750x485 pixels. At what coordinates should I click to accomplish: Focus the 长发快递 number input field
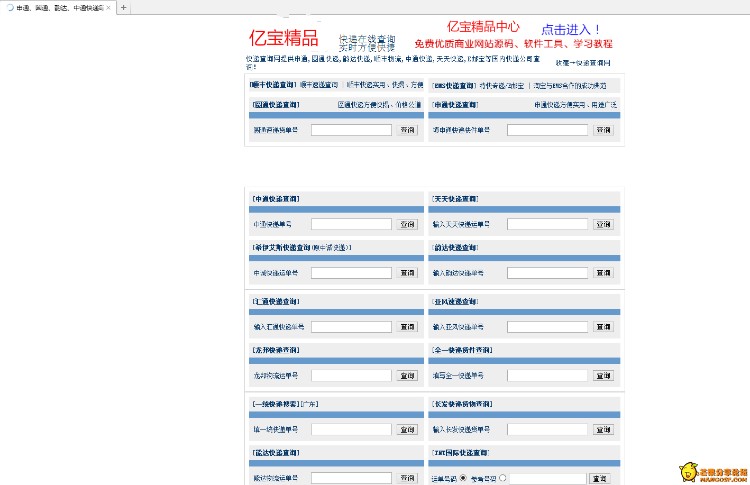547,430
